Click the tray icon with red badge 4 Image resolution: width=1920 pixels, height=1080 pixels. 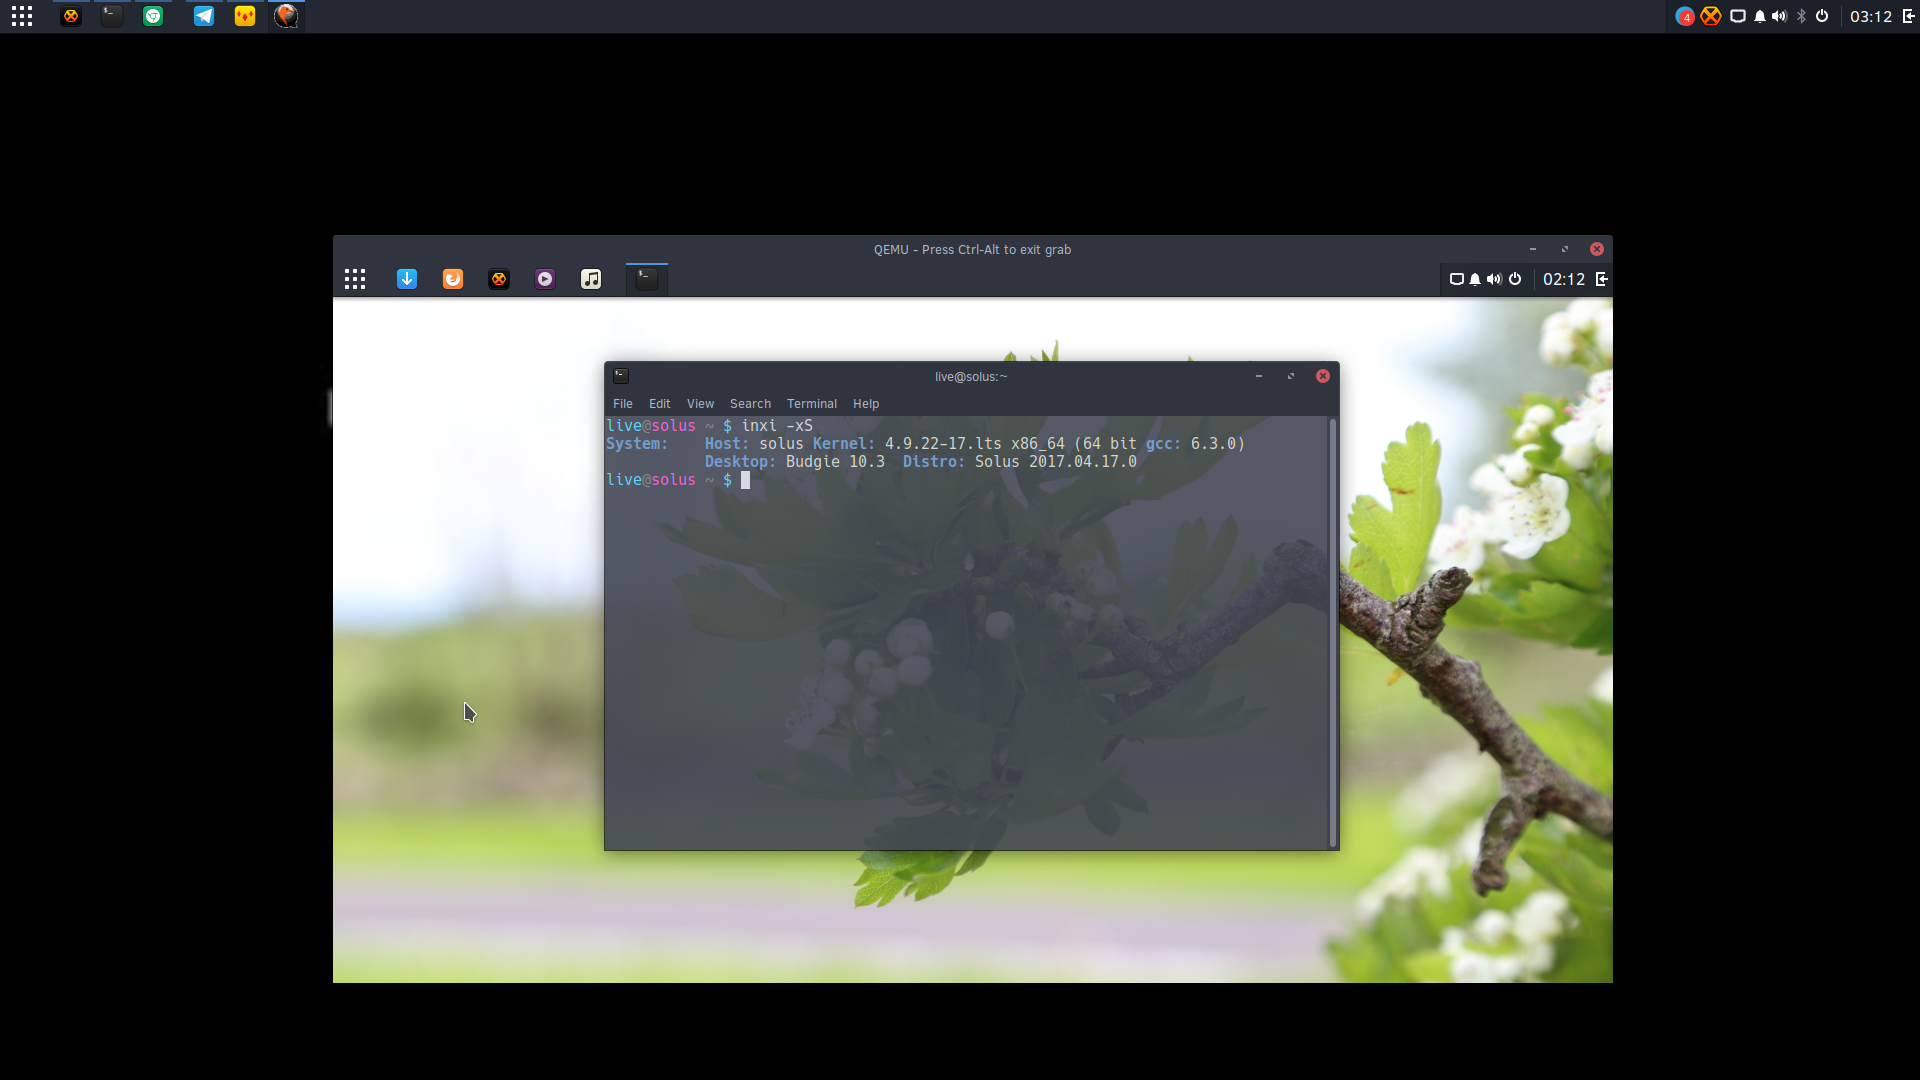pyautogui.click(x=1685, y=16)
